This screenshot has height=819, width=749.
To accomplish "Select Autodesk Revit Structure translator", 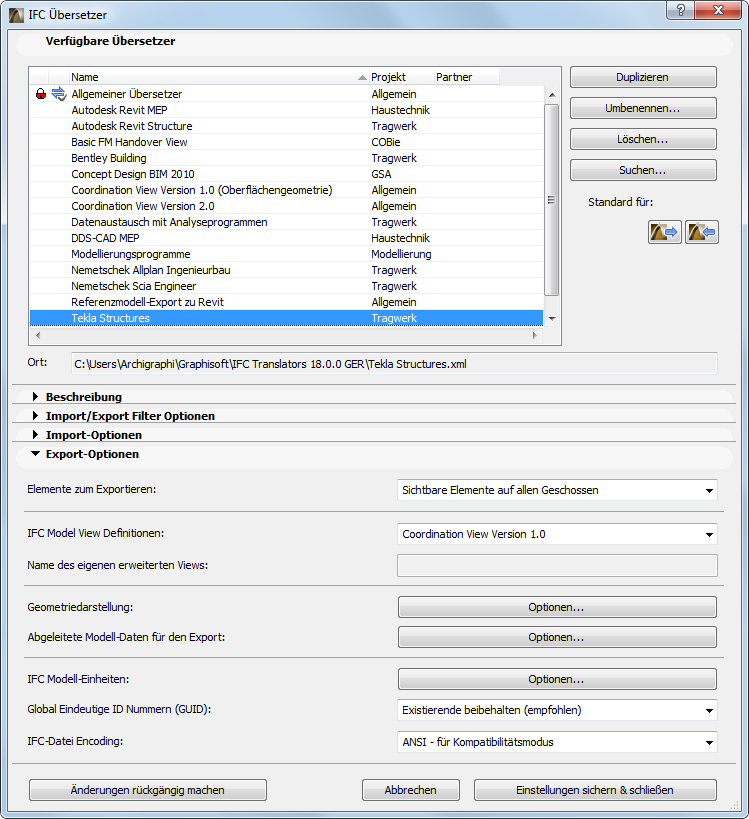I will pos(286,126).
